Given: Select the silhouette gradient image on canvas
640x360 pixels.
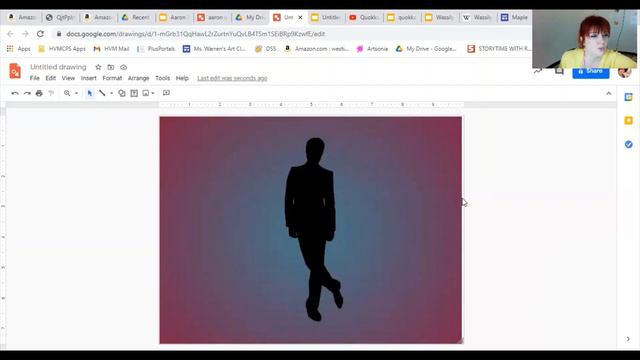Looking at the screenshot, I should (311, 230).
